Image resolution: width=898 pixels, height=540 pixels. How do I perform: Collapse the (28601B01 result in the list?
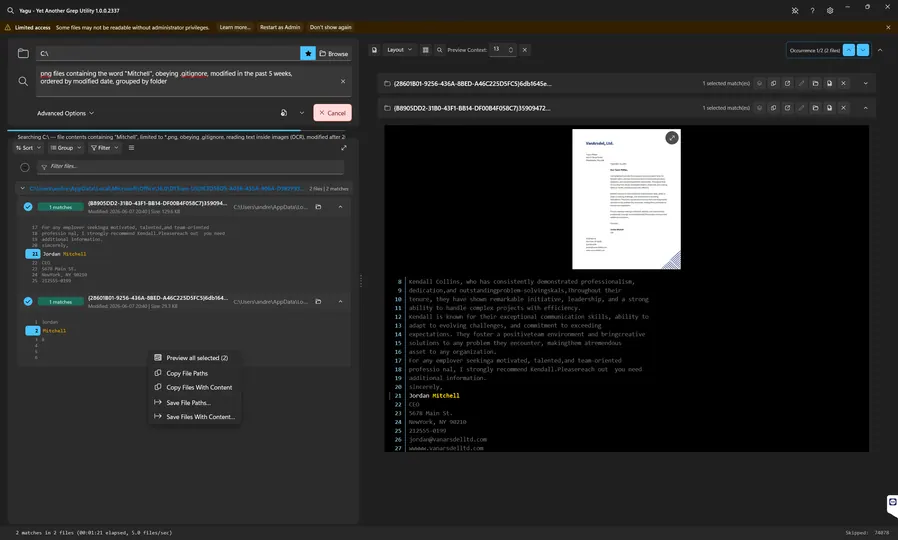point(340,301)
